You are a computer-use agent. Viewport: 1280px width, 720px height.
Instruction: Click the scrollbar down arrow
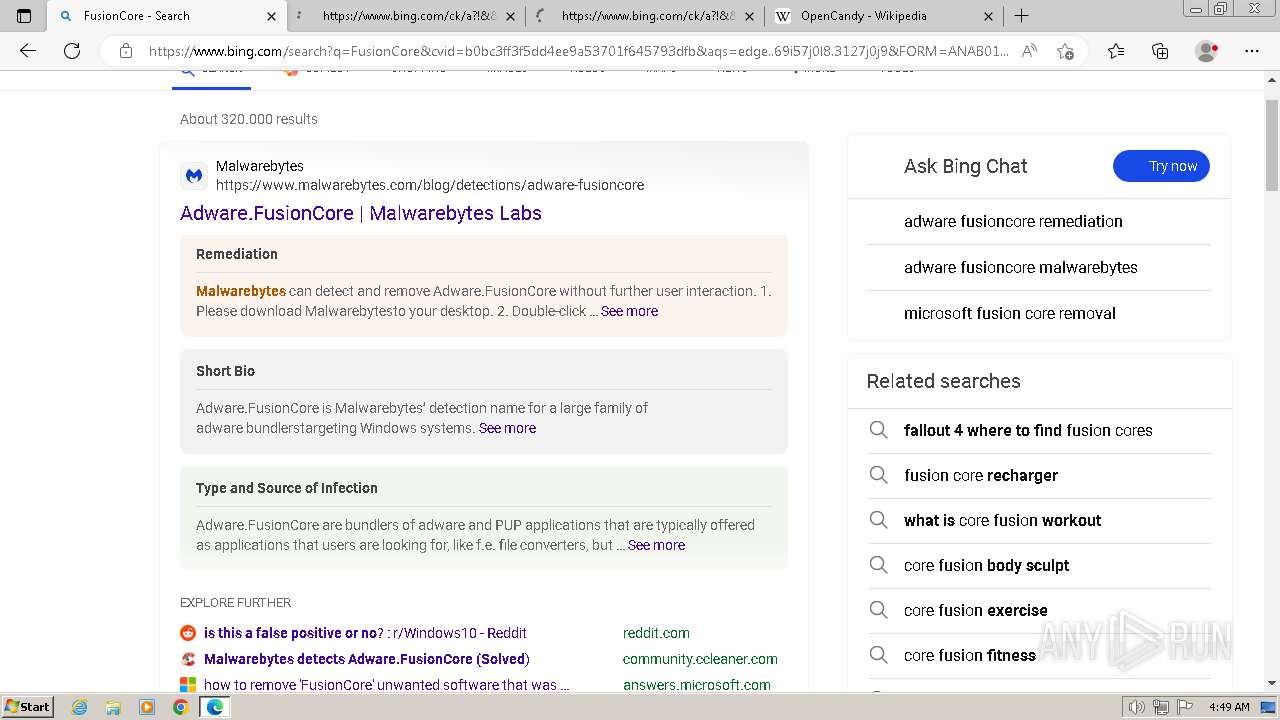(x=1271, y=683)
